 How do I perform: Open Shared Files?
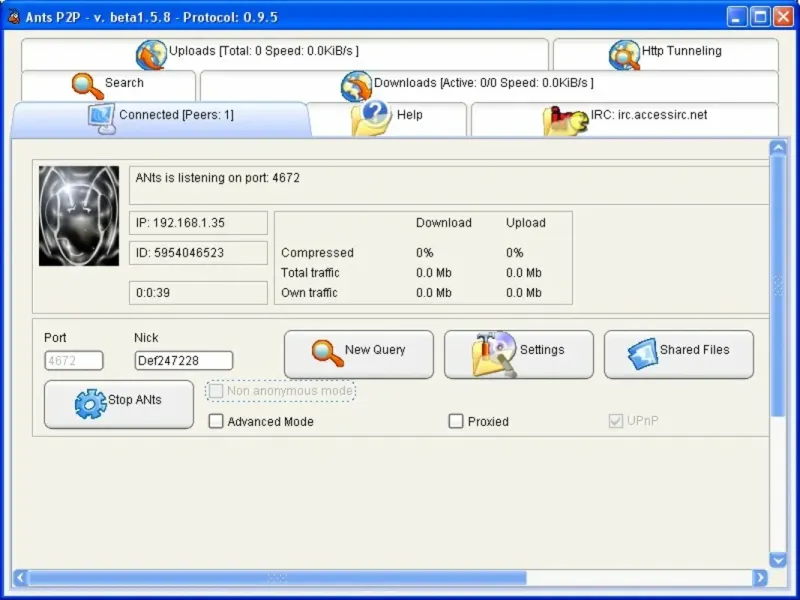pyautogui.click(x=679, y=354)
